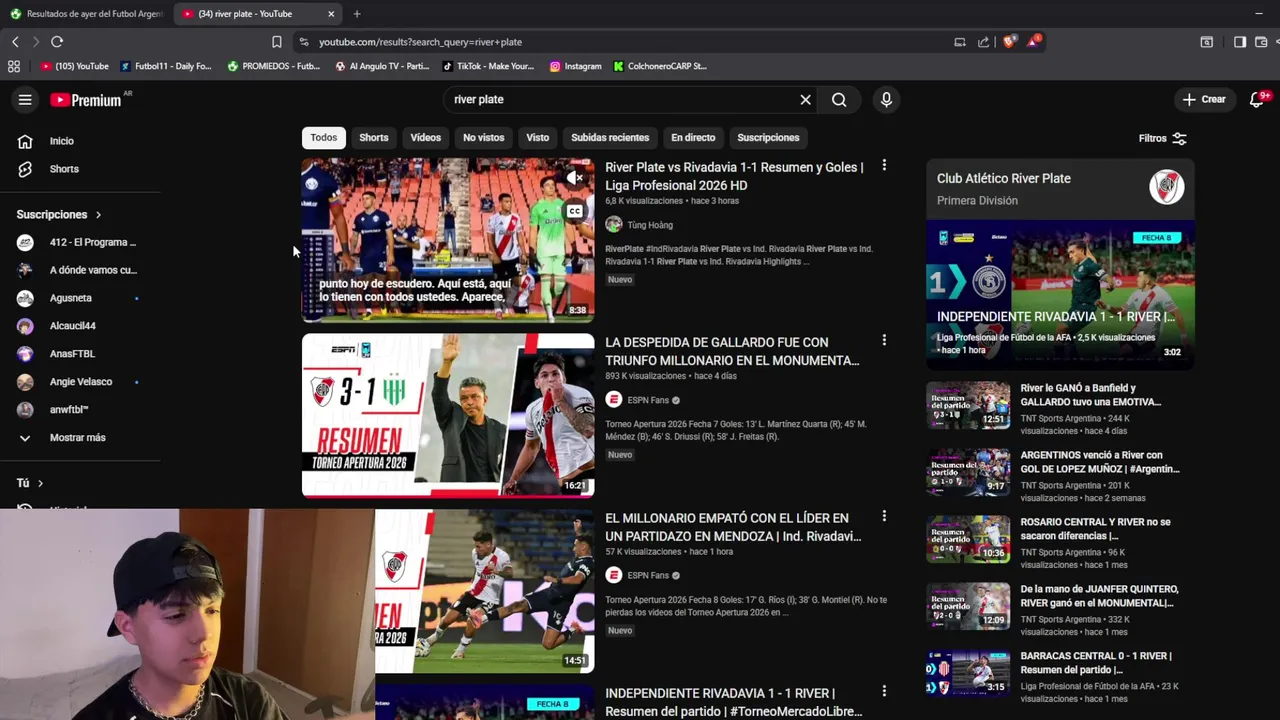Viewport: 1280px width, 720px height.
Task: Click the magnifier search button
Action: [839, 99]
